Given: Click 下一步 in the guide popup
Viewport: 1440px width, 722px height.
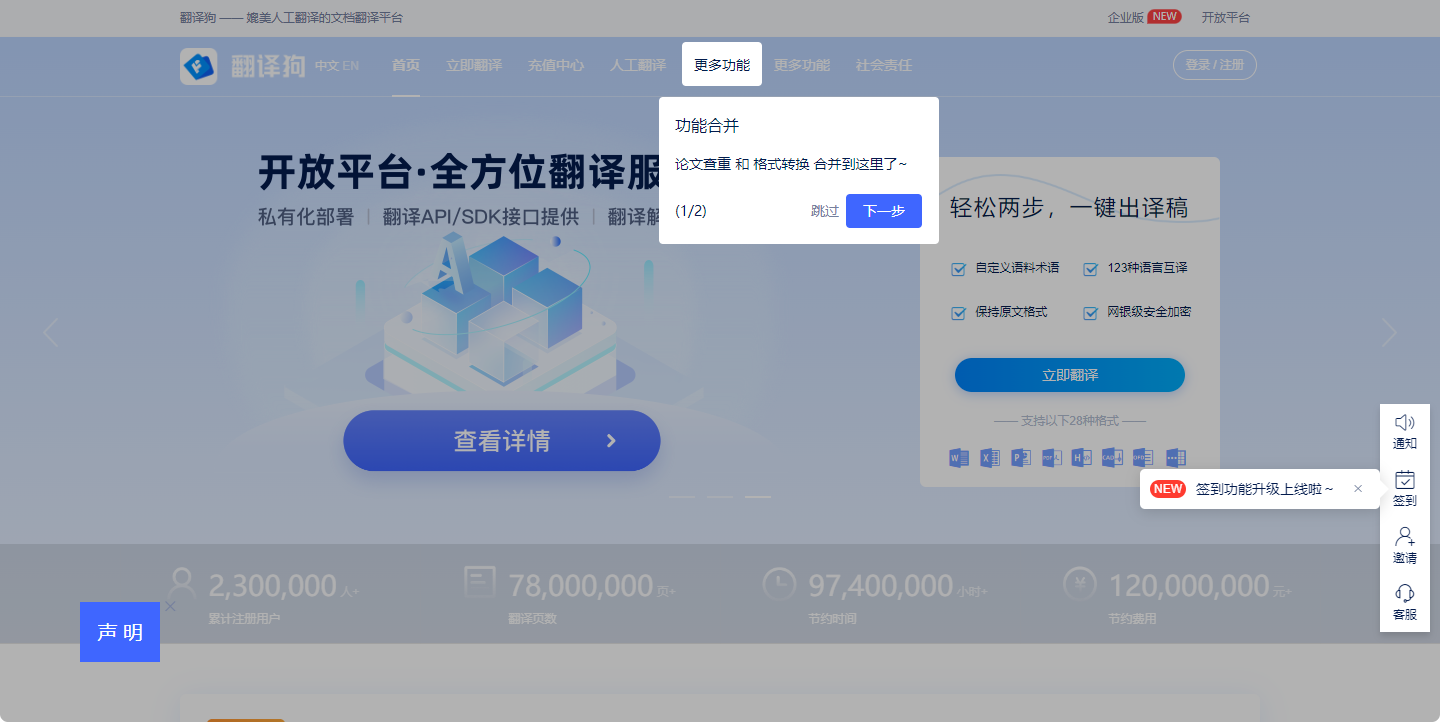Looking at the screenshot, I should 884,211.
